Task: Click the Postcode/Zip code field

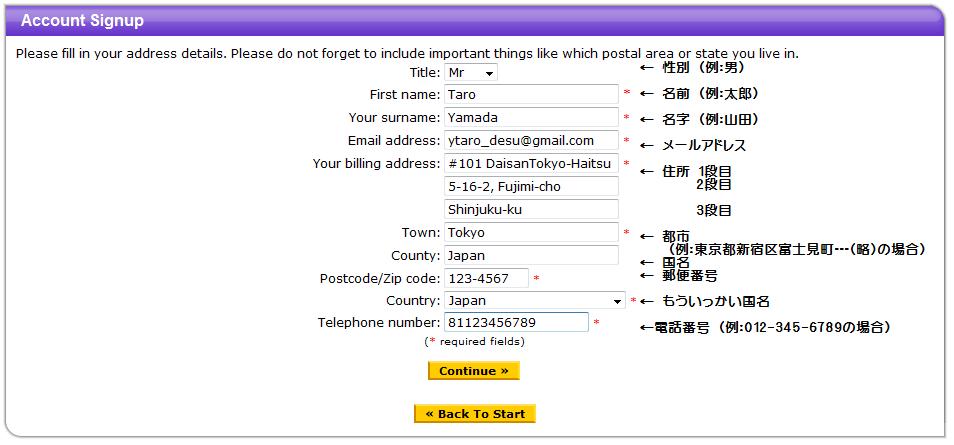Action: (x=486, y=278)
